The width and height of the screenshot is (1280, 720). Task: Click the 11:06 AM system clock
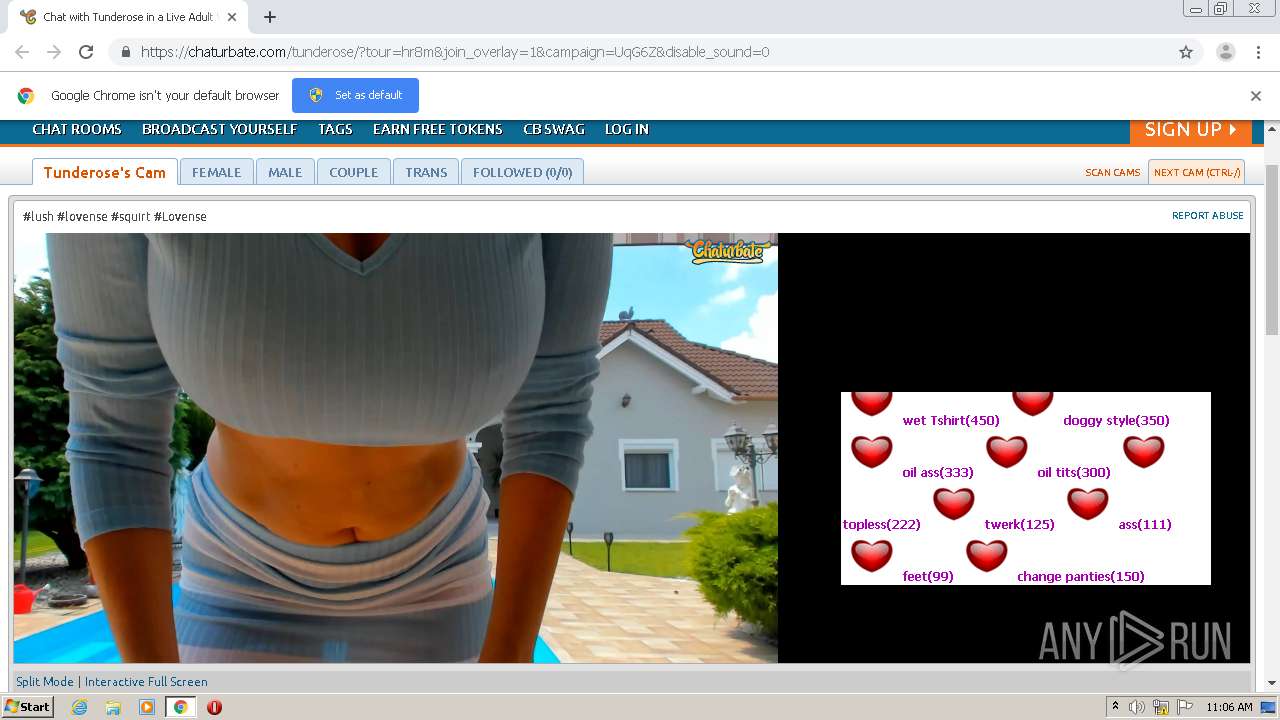coord(1229,707)
